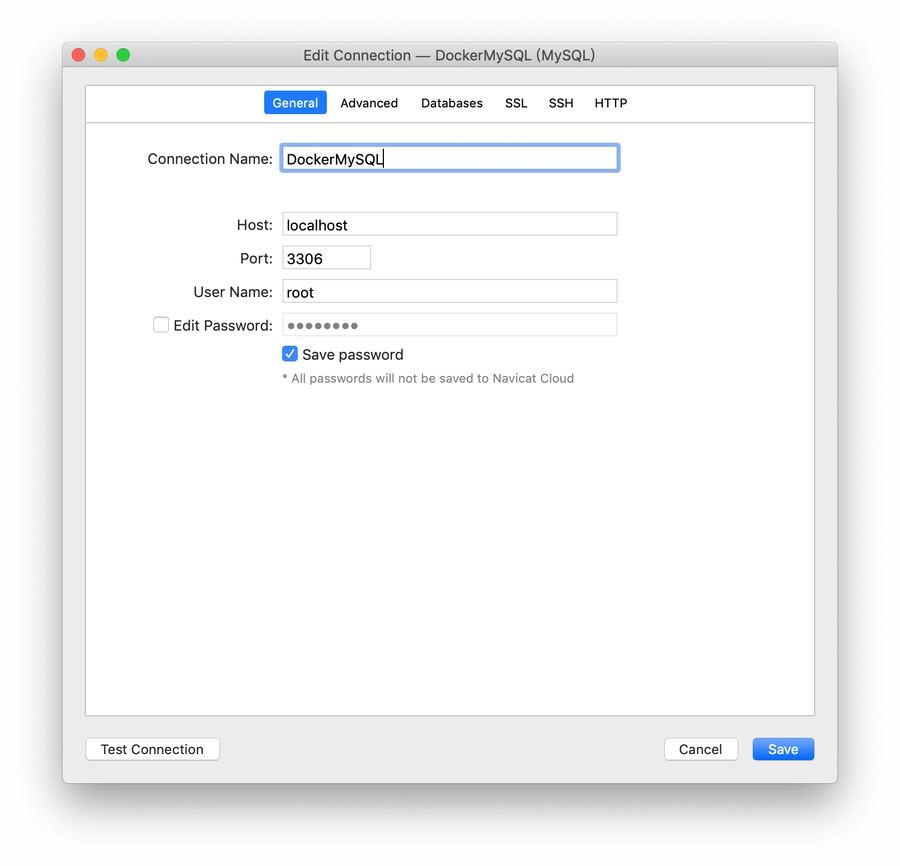Select the General tab
This screenshot has width=900, height=866.
(295, 103)
